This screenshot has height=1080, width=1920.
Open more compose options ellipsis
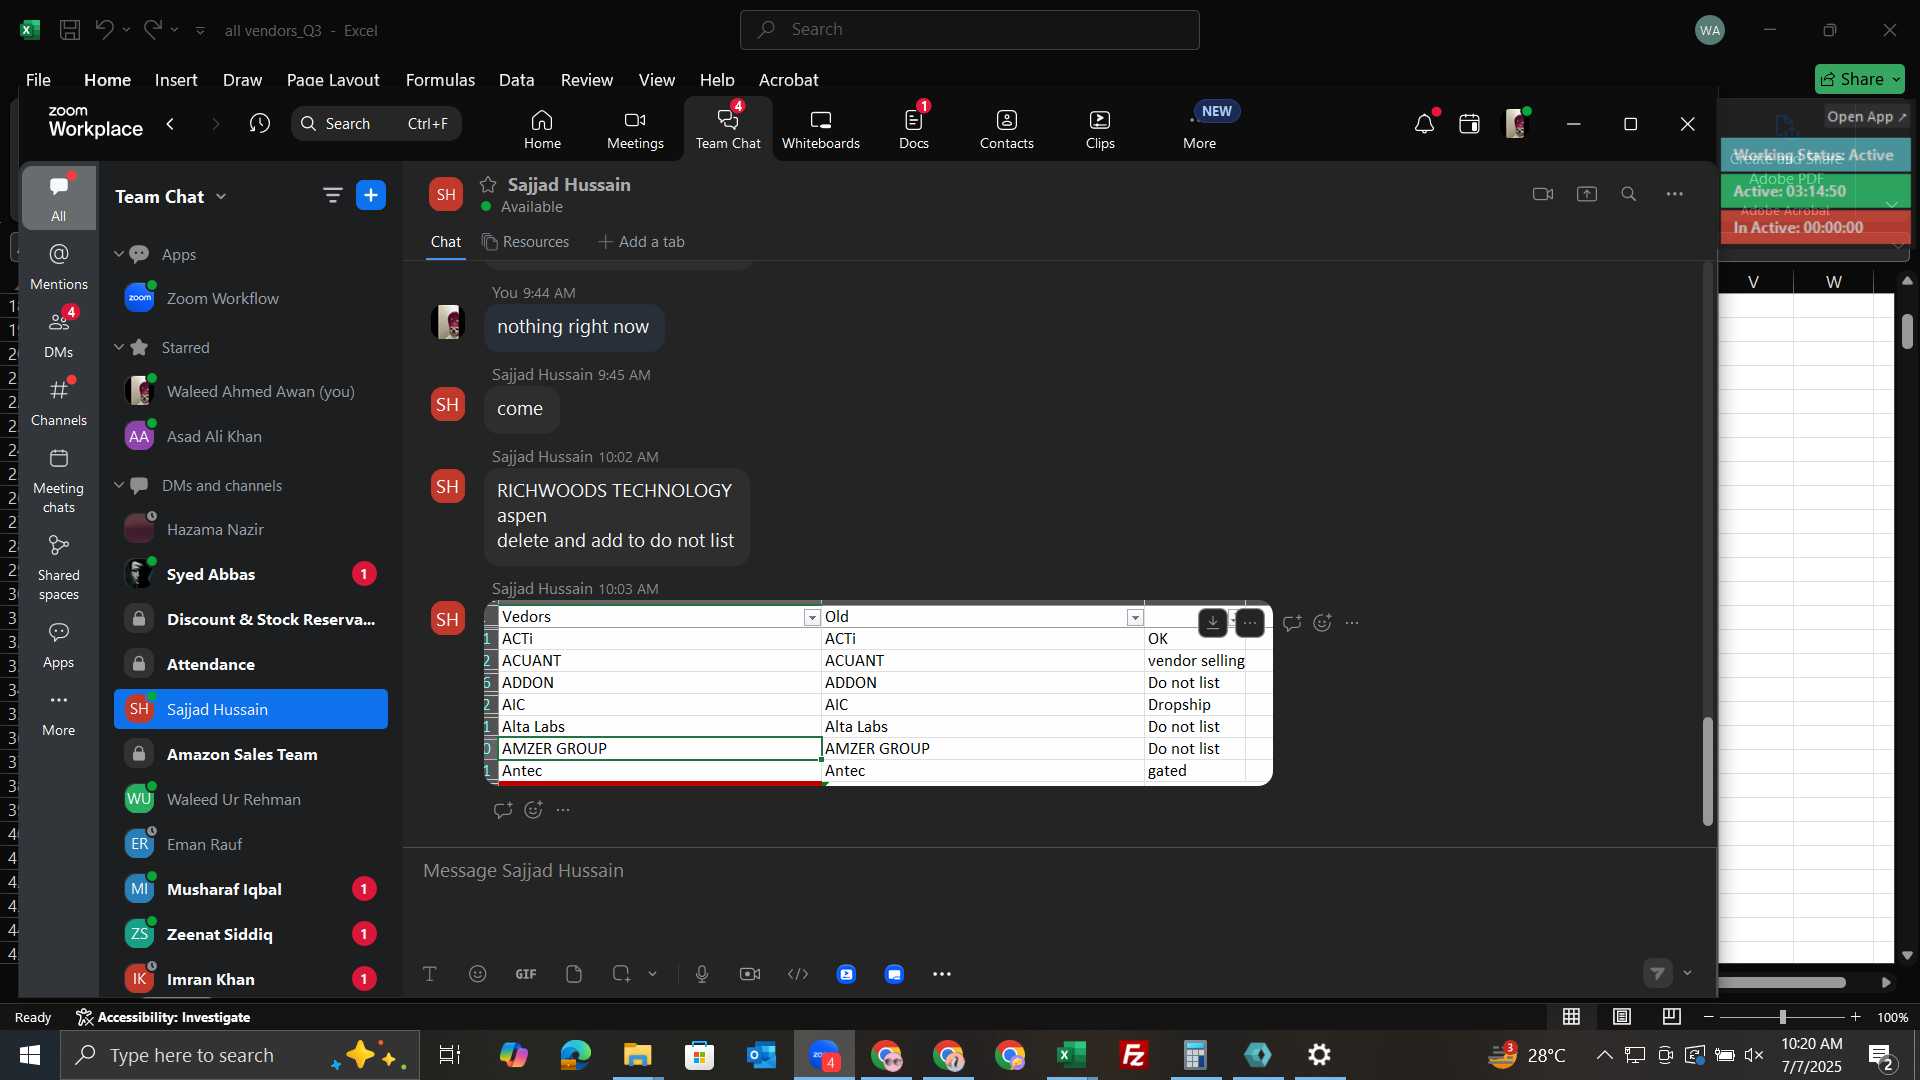point(942,974)
